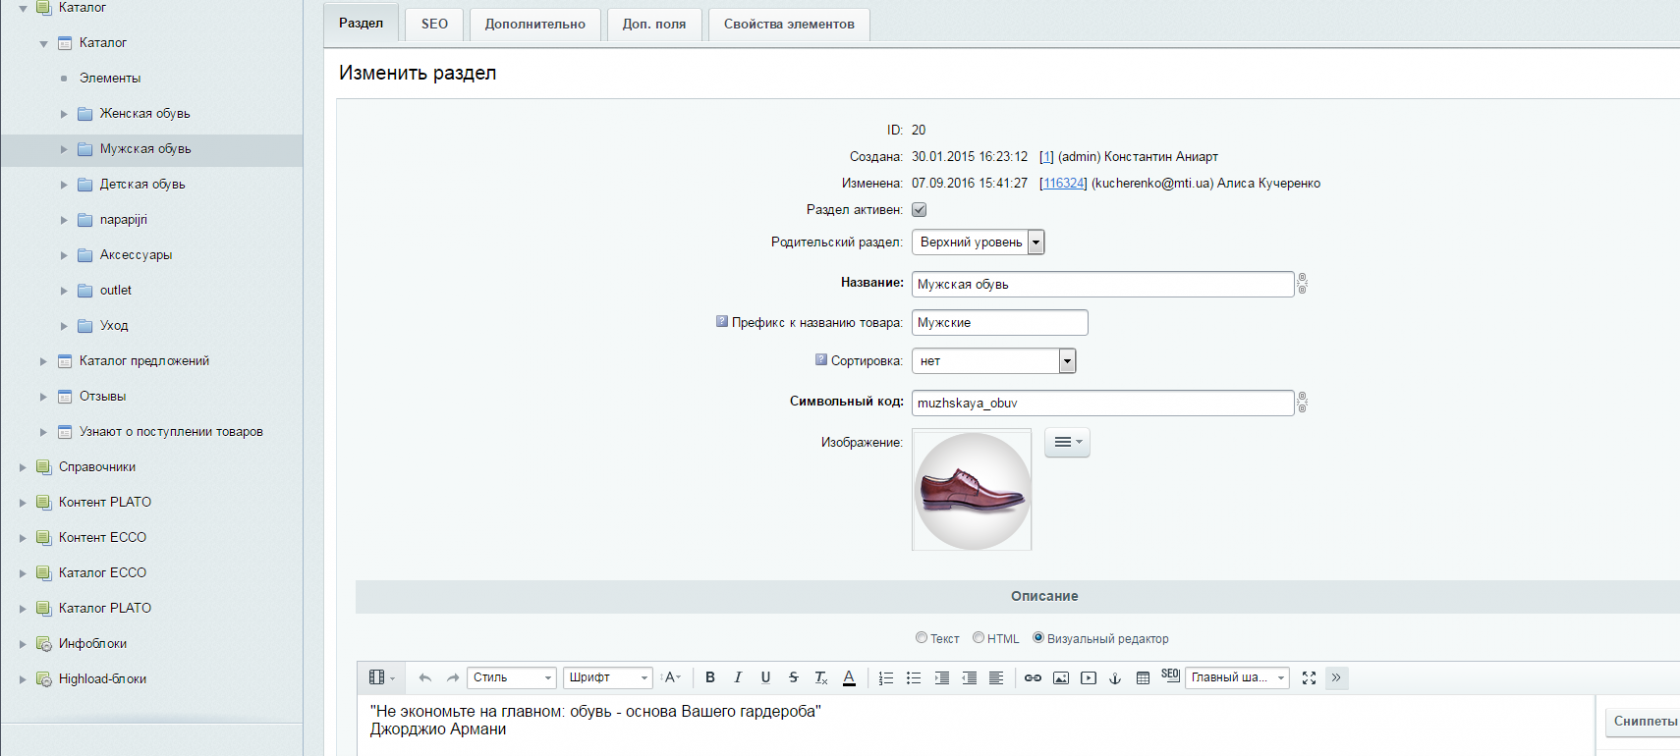The width and height of the screenshot is (1680, 756).
Task: Insert a numbered list in the editor
Action: point(886,678)
